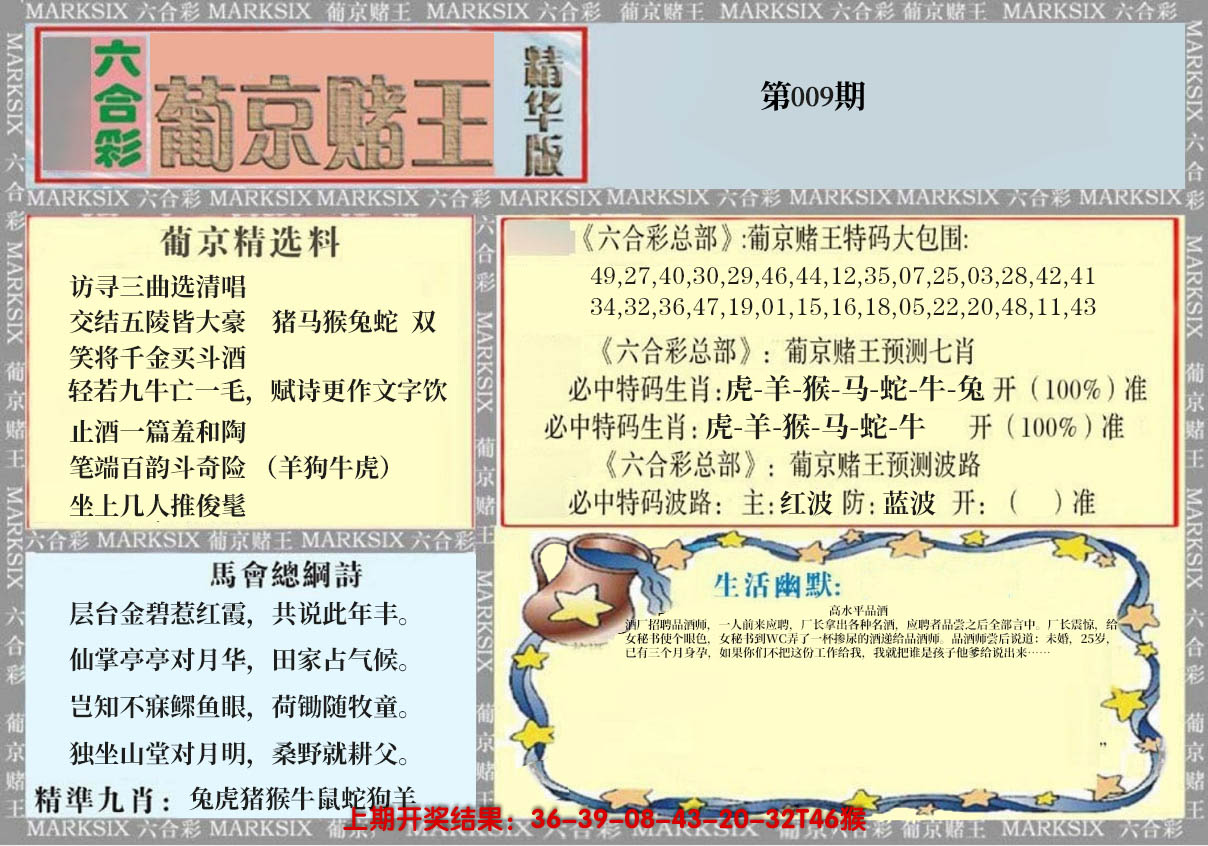The width and height of the screenshot is (1208, 846).
Task: Open the 葡京精选料 section heading
Action: (x=250, y=243)
